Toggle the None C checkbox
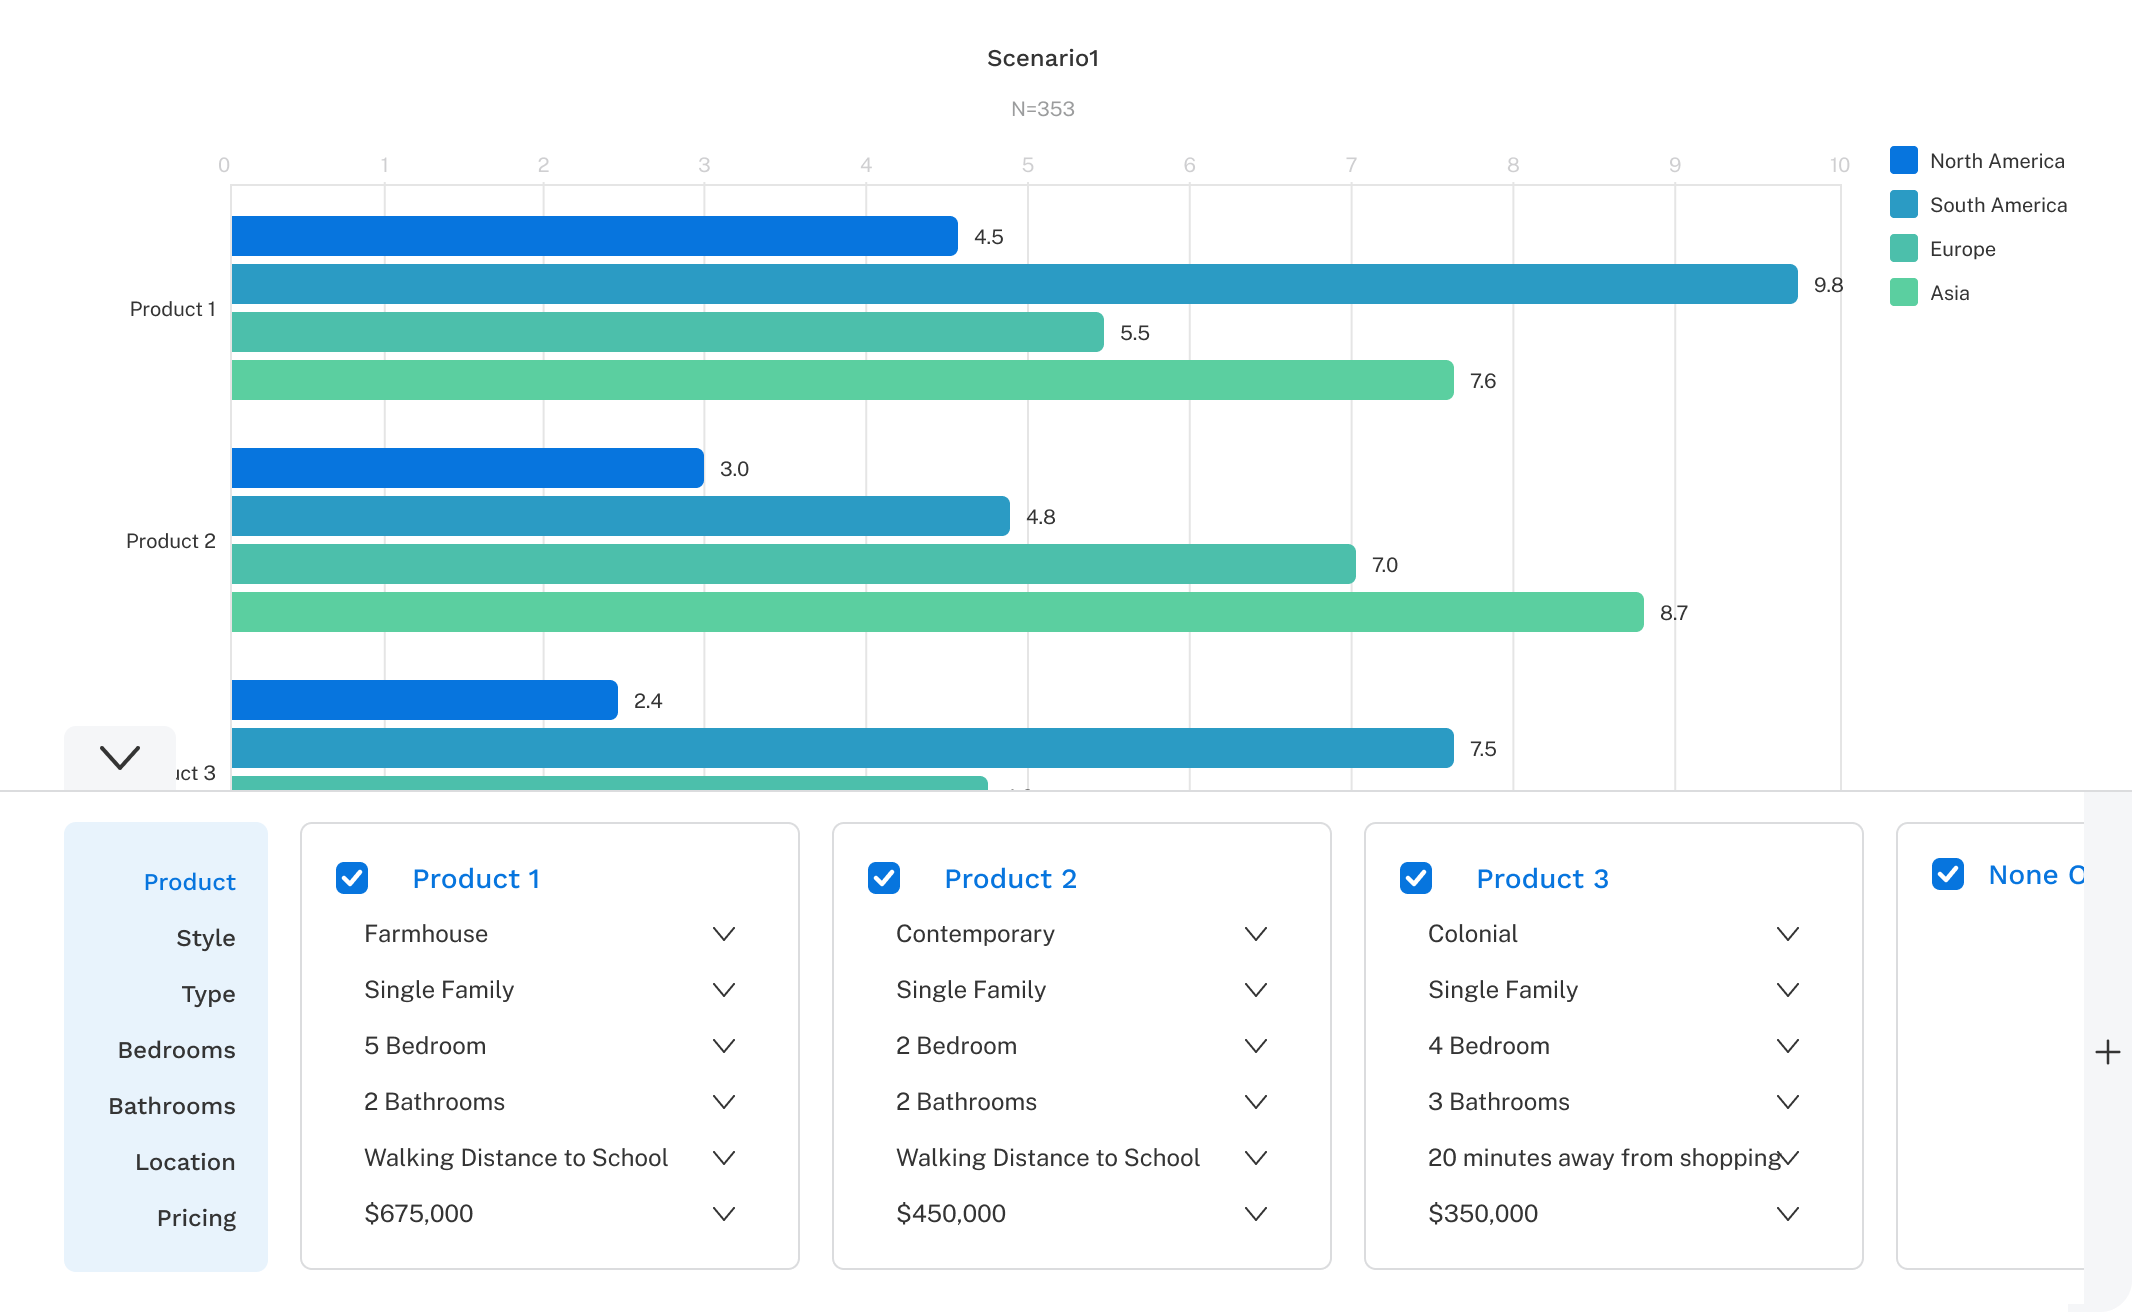This screenshot has width=2132, height=1312. pyautogui.click(x=1948, y=878)
